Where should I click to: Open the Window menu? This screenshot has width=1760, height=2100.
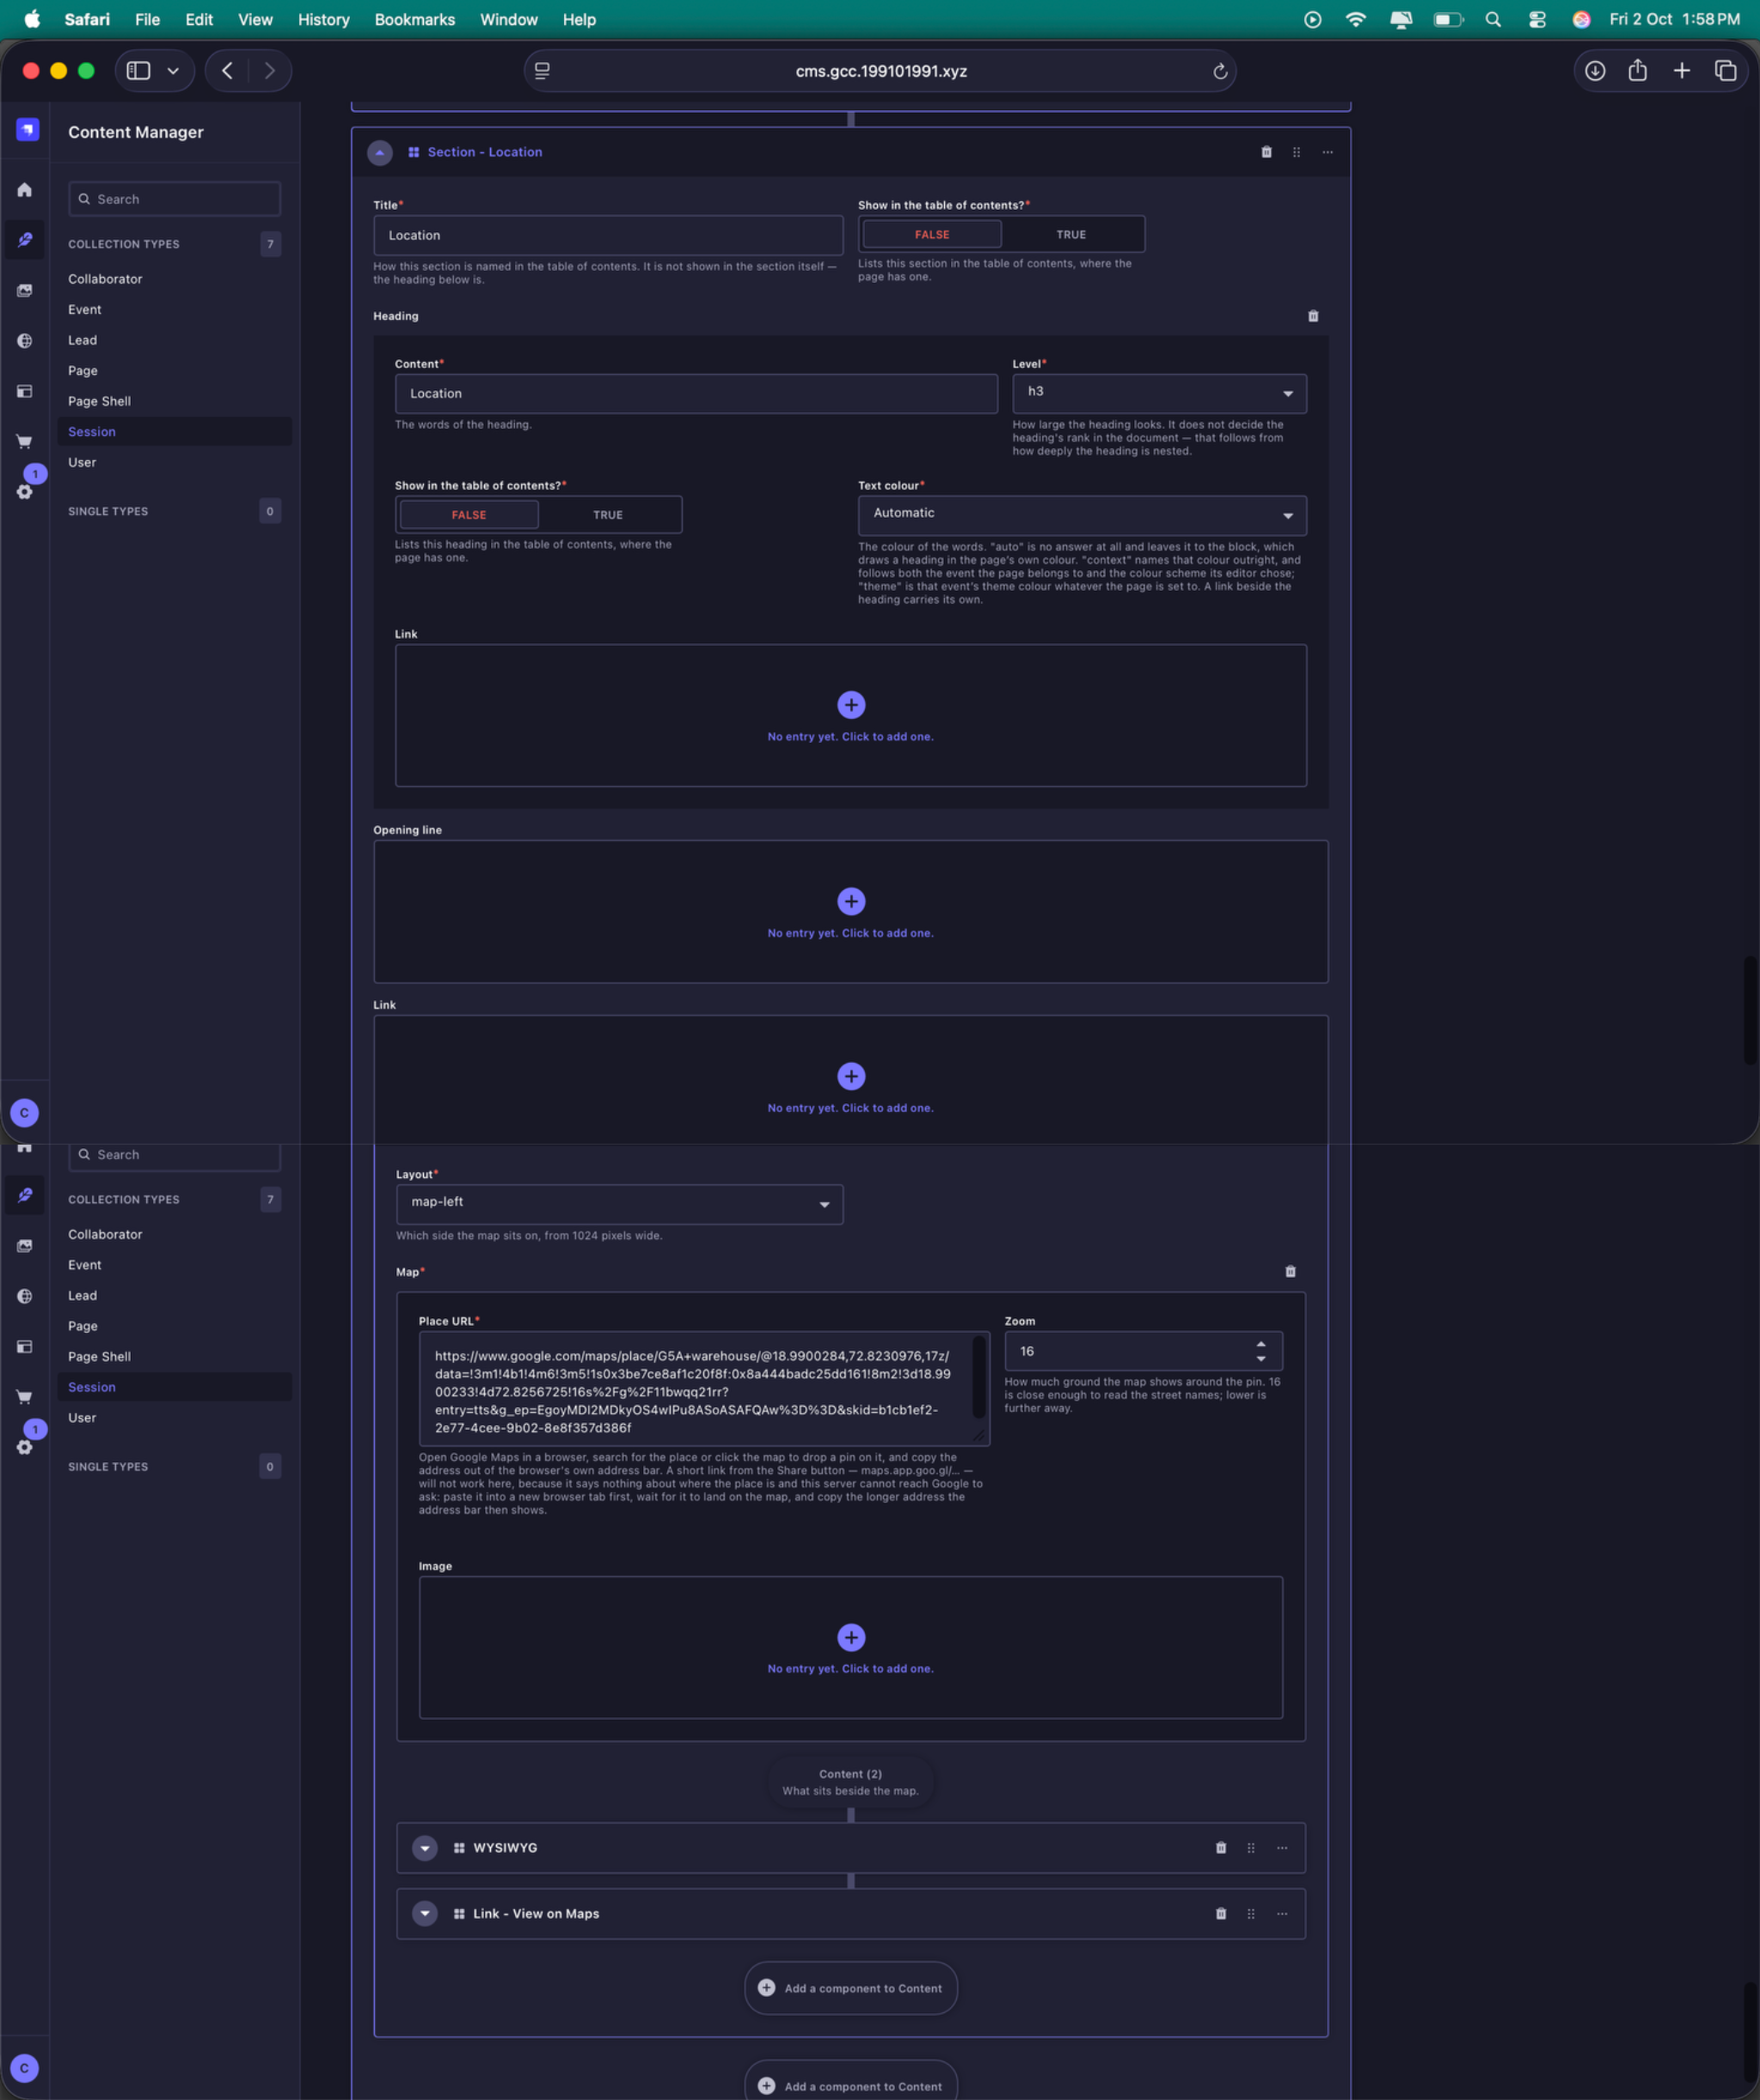[509, 19]
